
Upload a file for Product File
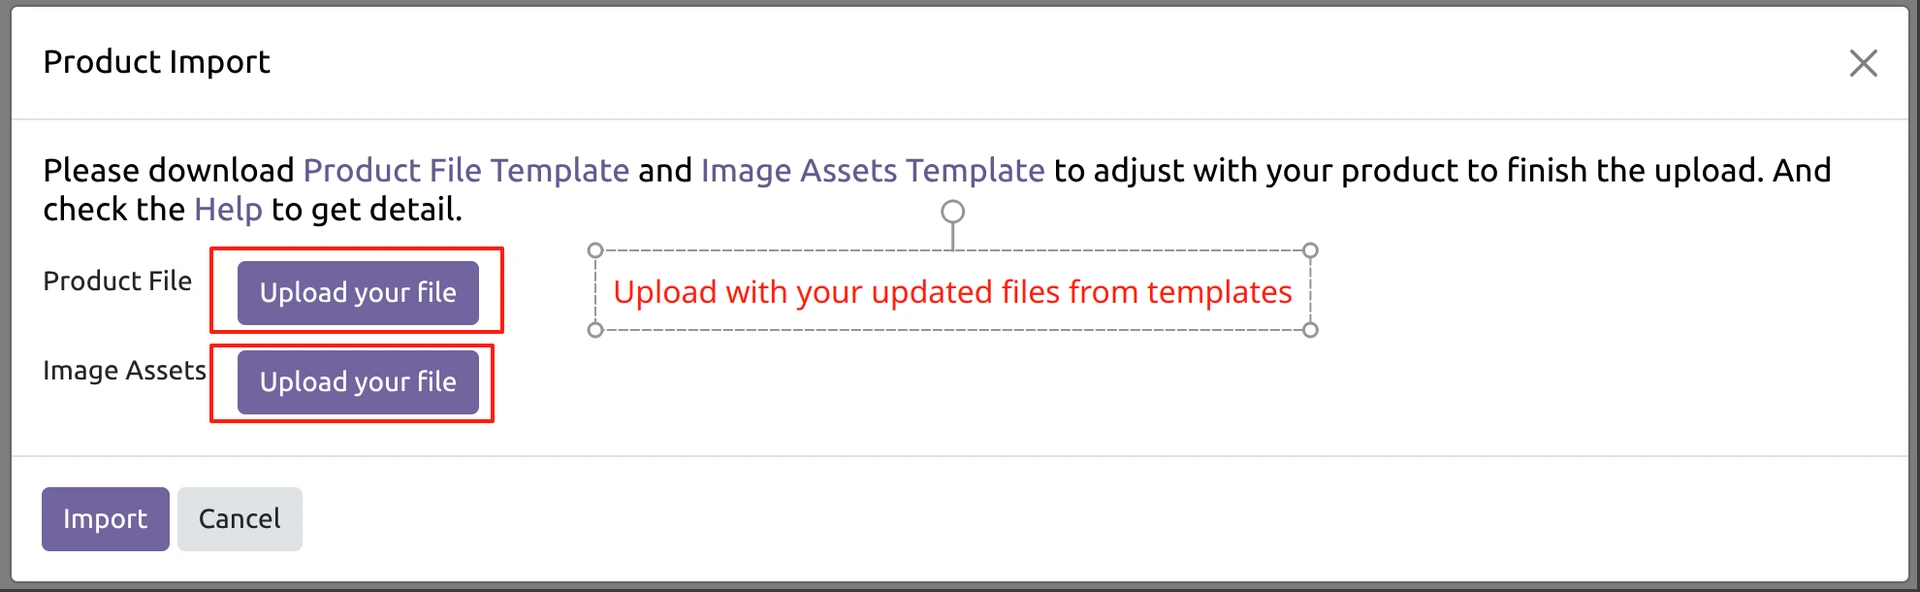coord(358,293)
